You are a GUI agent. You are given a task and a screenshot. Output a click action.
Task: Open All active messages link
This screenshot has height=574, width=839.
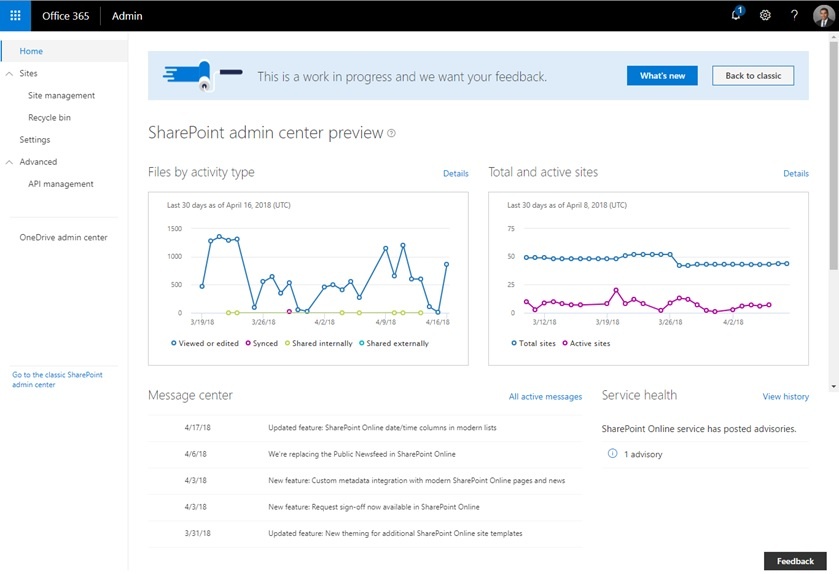pyautogui.click(x=545, y=396)
